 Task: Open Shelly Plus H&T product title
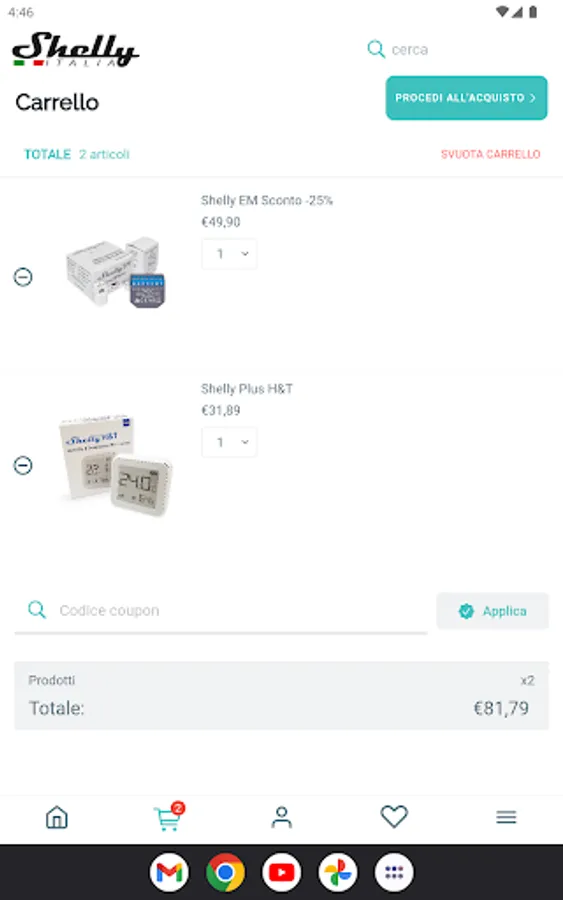pyautogui.click(x=247, y=389)
